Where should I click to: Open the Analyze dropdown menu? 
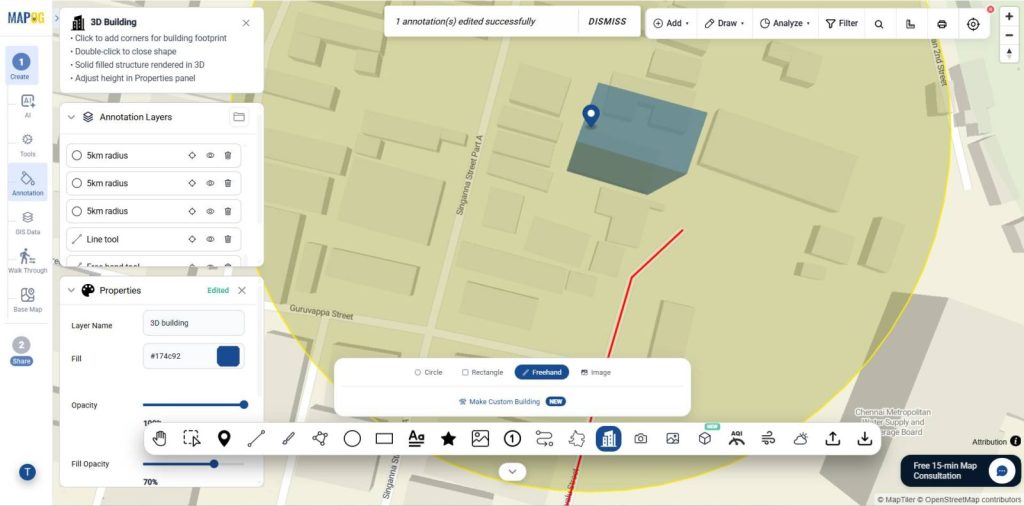click(x=784, y=24)
